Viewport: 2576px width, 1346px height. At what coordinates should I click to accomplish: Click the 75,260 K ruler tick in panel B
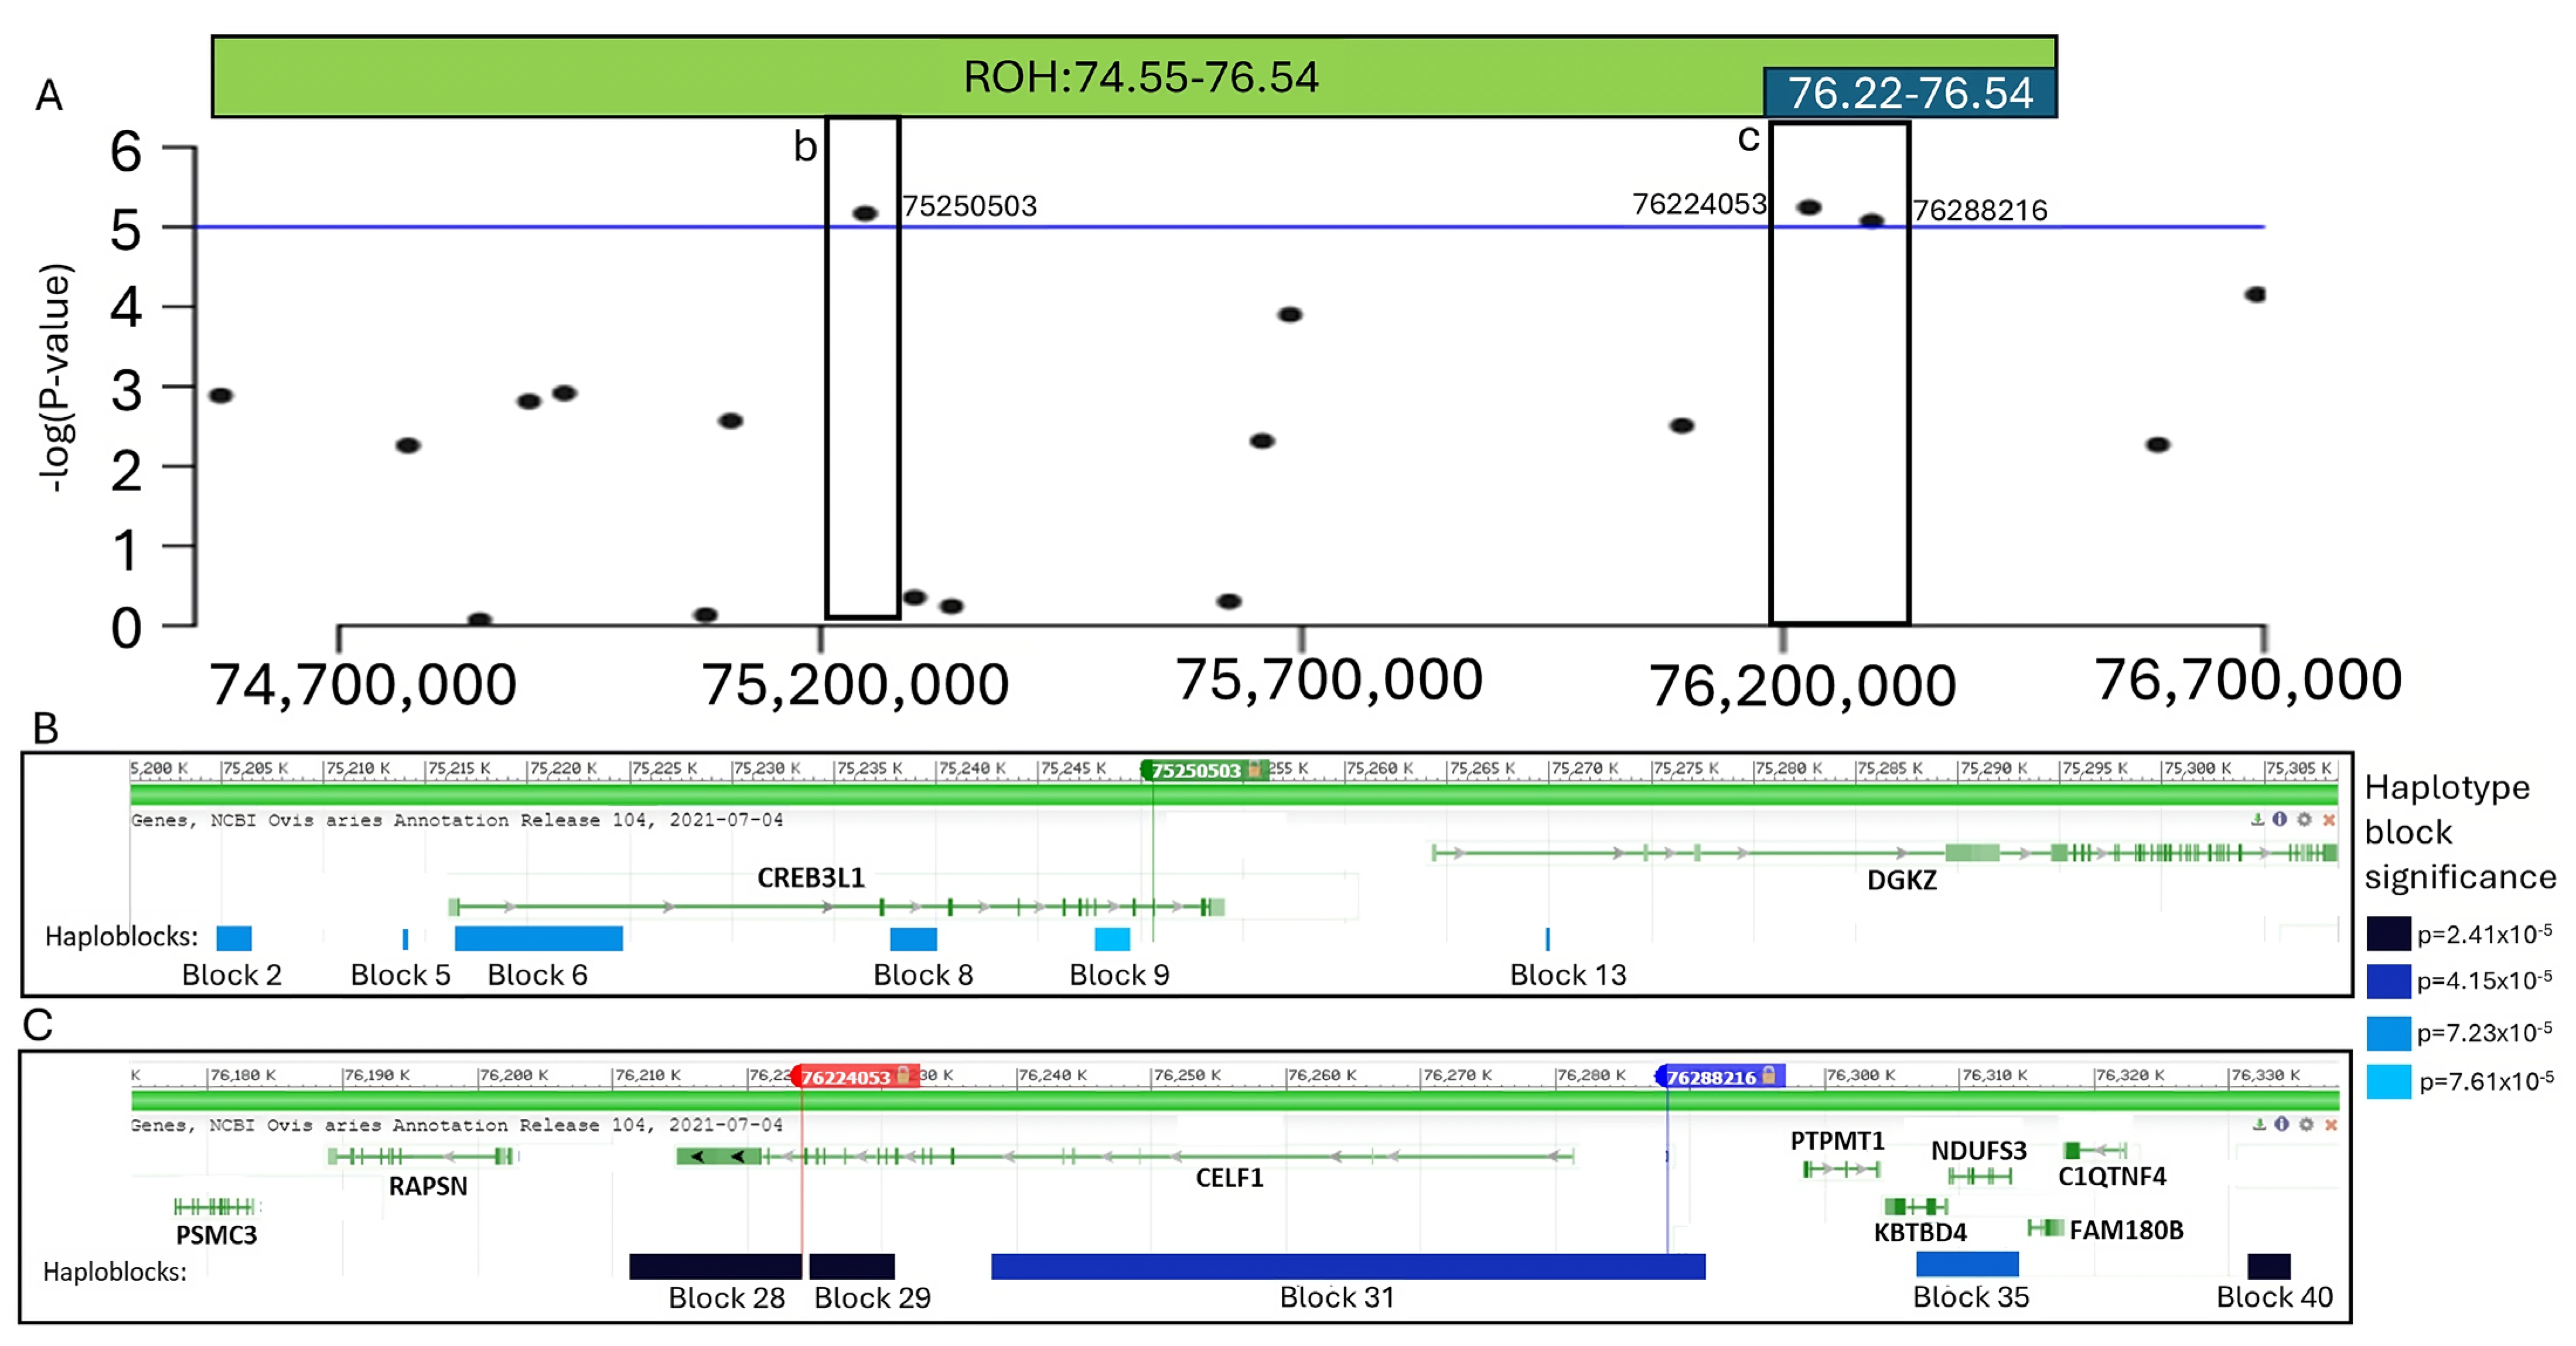1379,768
